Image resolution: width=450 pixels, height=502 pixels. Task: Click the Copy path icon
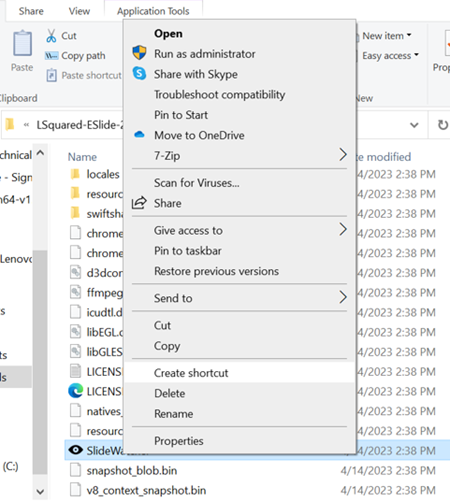click(x=51, y=56)
